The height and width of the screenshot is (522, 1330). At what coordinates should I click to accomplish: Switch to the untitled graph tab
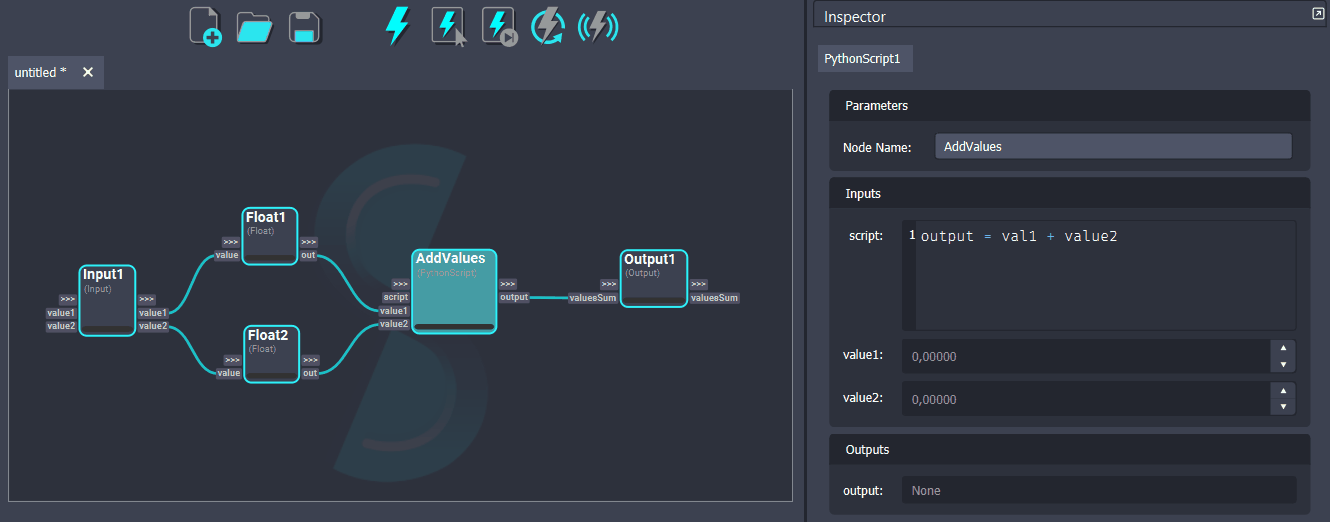pos(41,72)
